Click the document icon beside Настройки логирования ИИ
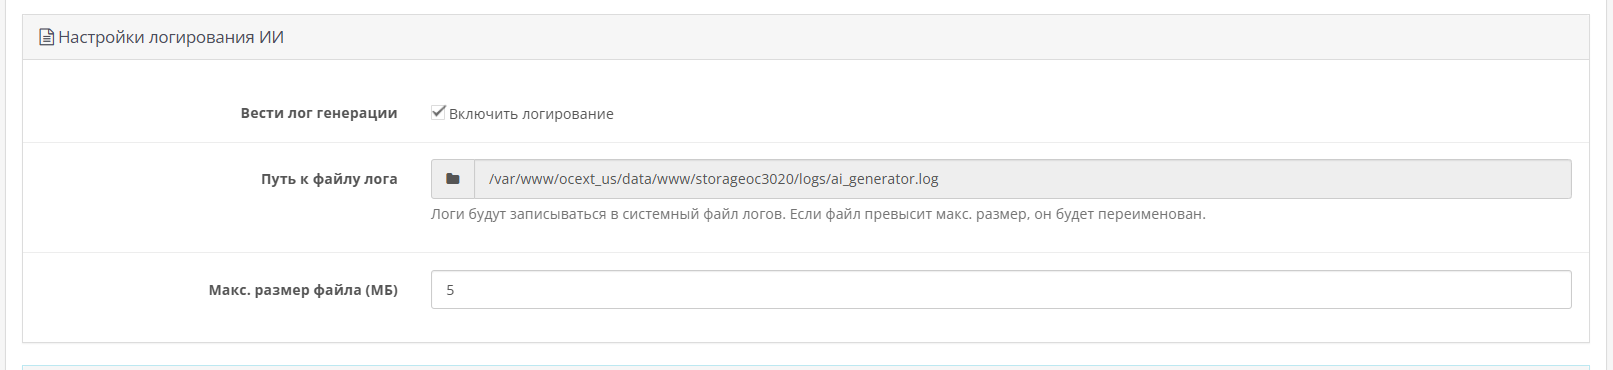1613x370 pixels. point(46,37)
